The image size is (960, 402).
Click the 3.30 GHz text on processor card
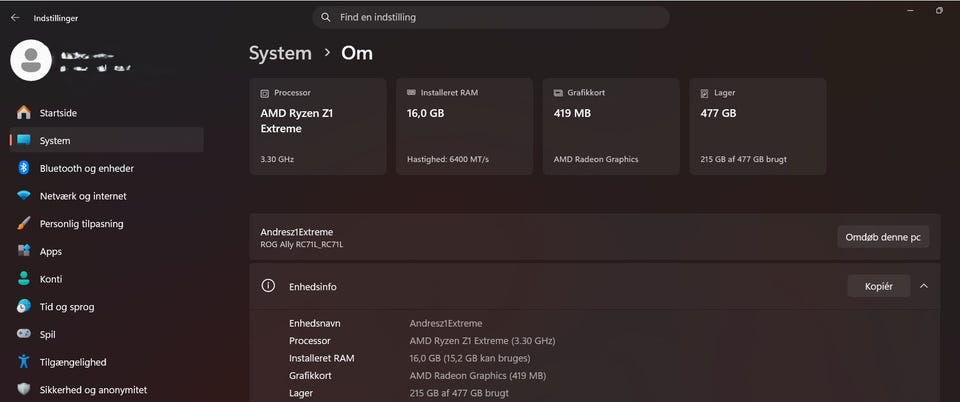click(x=277, y=159)
